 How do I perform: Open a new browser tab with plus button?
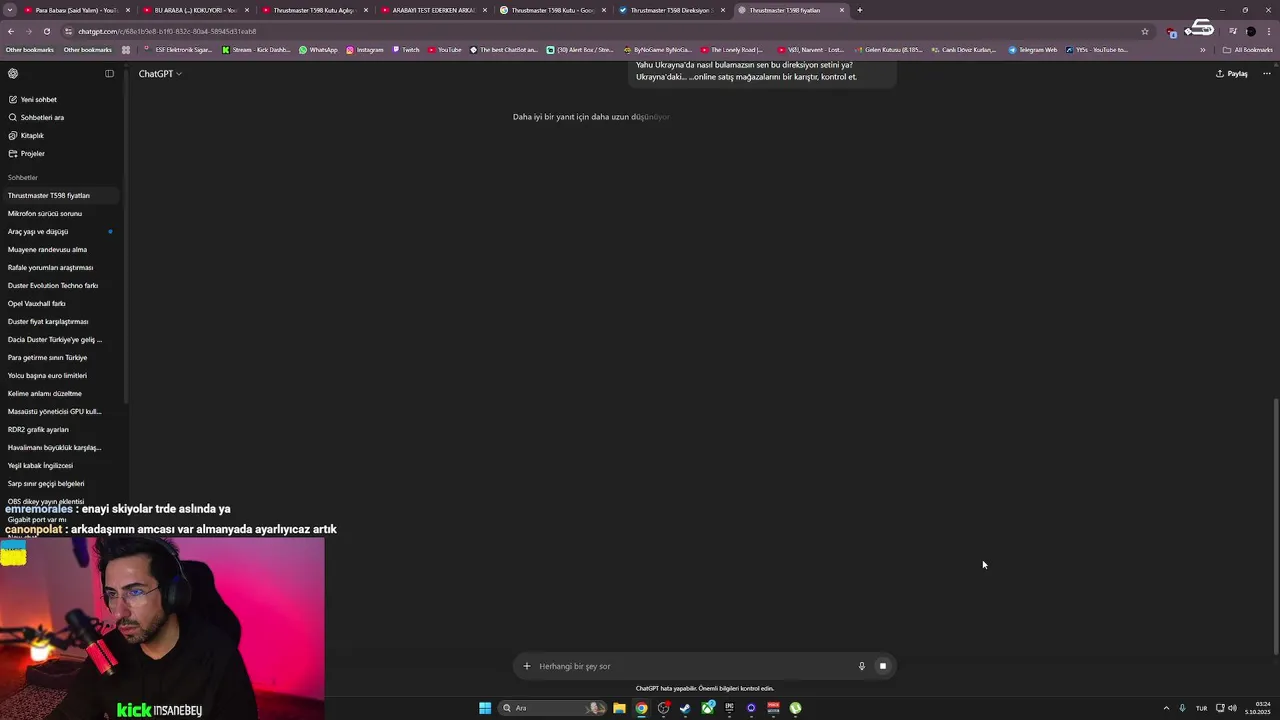[x=859, y=10]
